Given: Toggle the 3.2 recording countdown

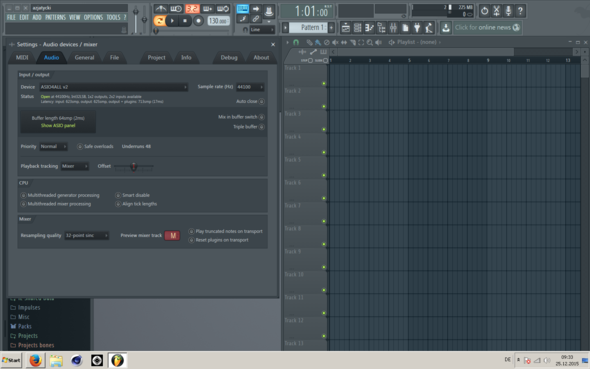Looking at the screenshot, I should click(x=192, y=8).
